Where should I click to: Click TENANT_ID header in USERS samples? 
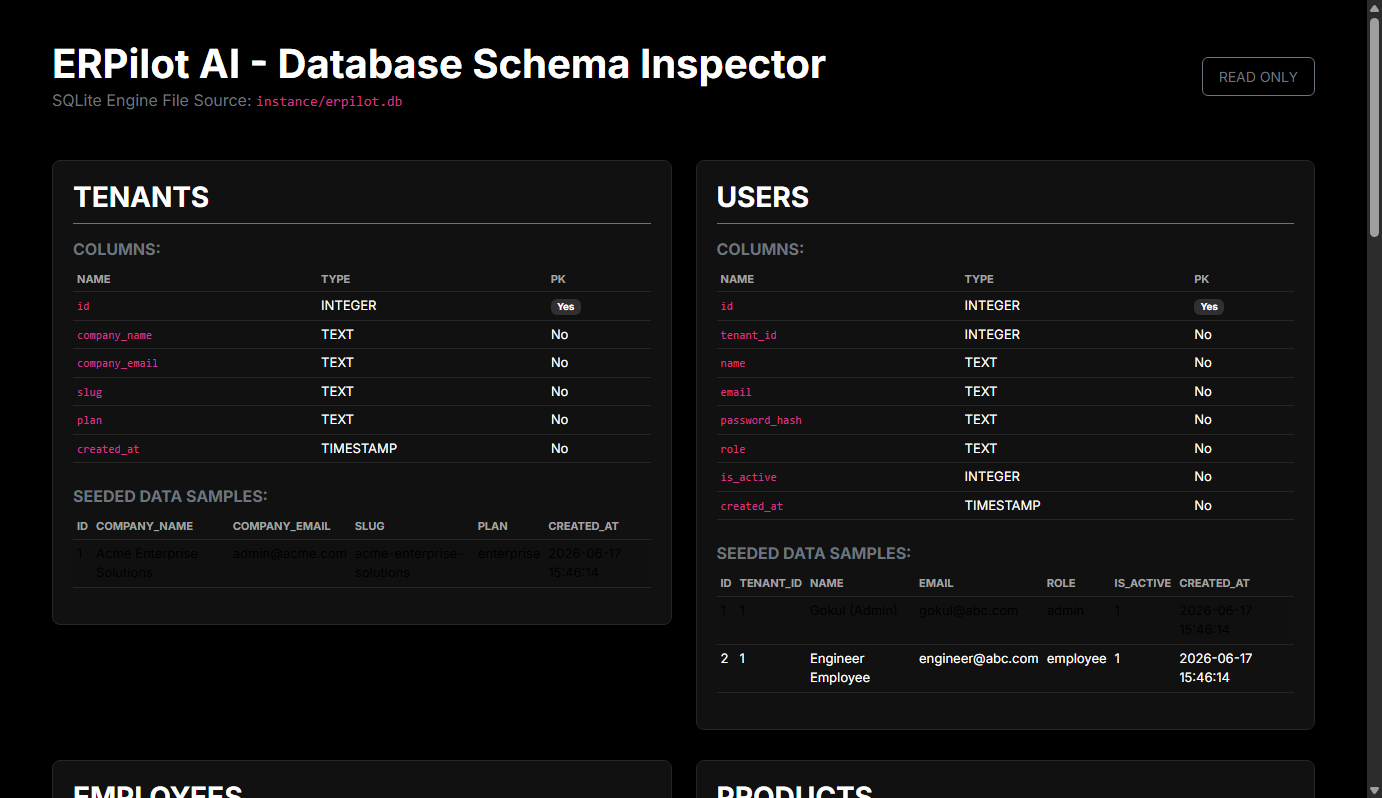coord(770,583)
